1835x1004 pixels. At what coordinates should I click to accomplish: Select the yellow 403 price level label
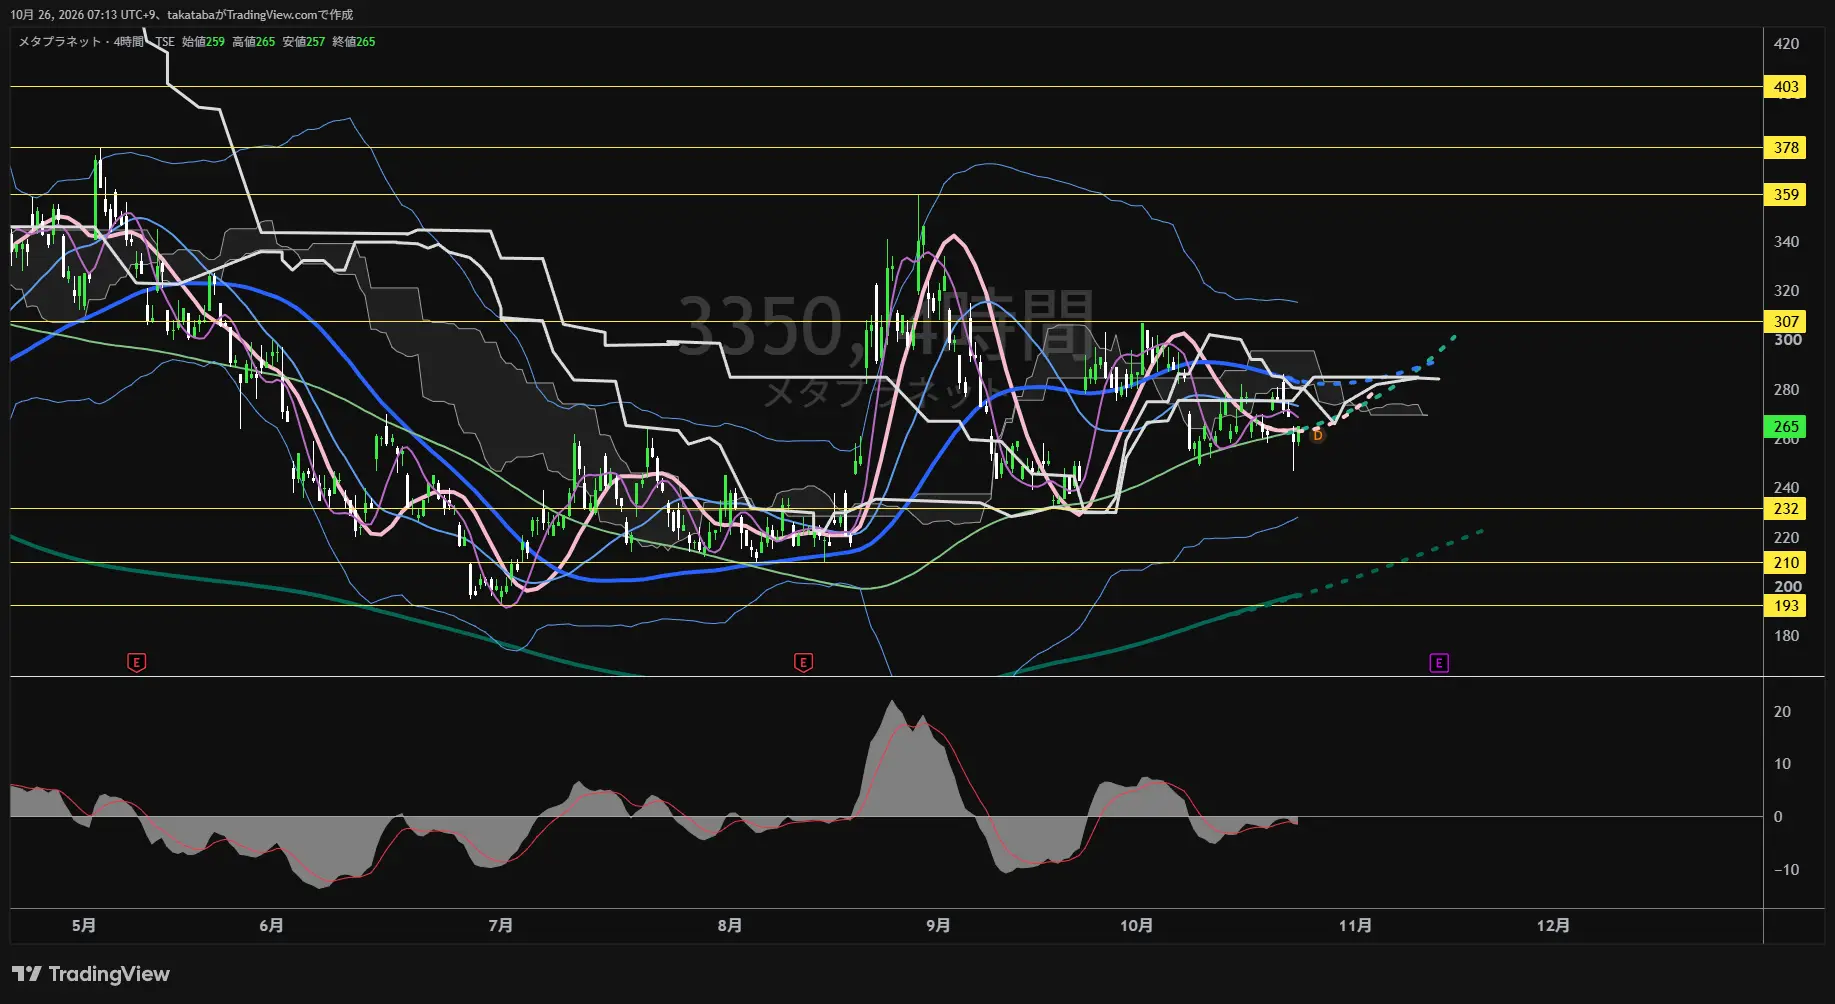(x=1785, y=87)
